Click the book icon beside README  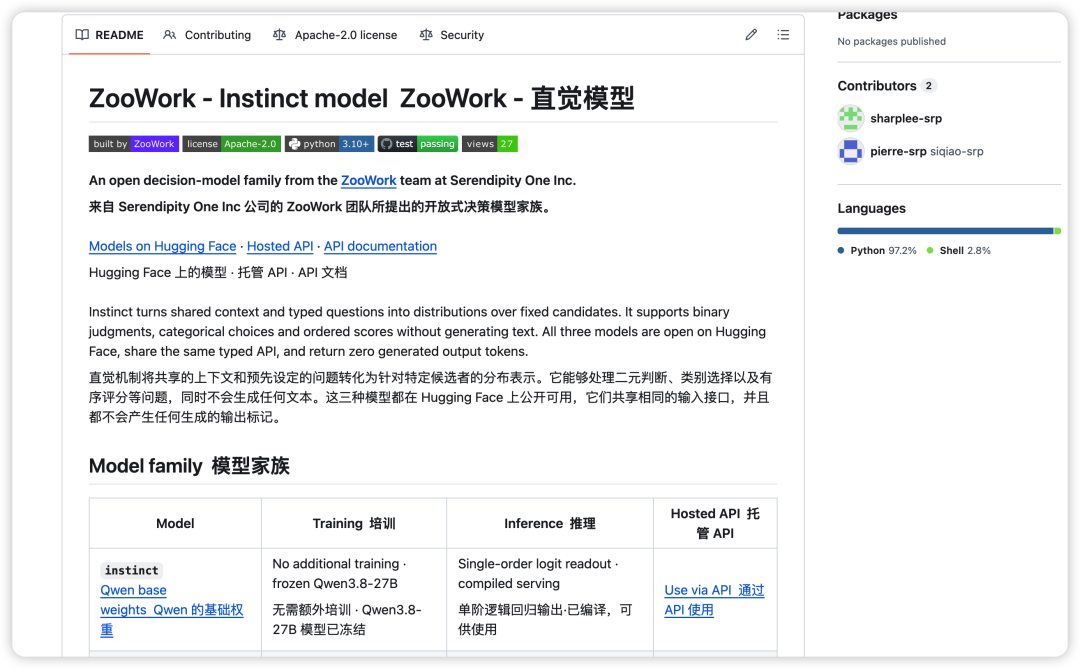click(x=82, y=34)
